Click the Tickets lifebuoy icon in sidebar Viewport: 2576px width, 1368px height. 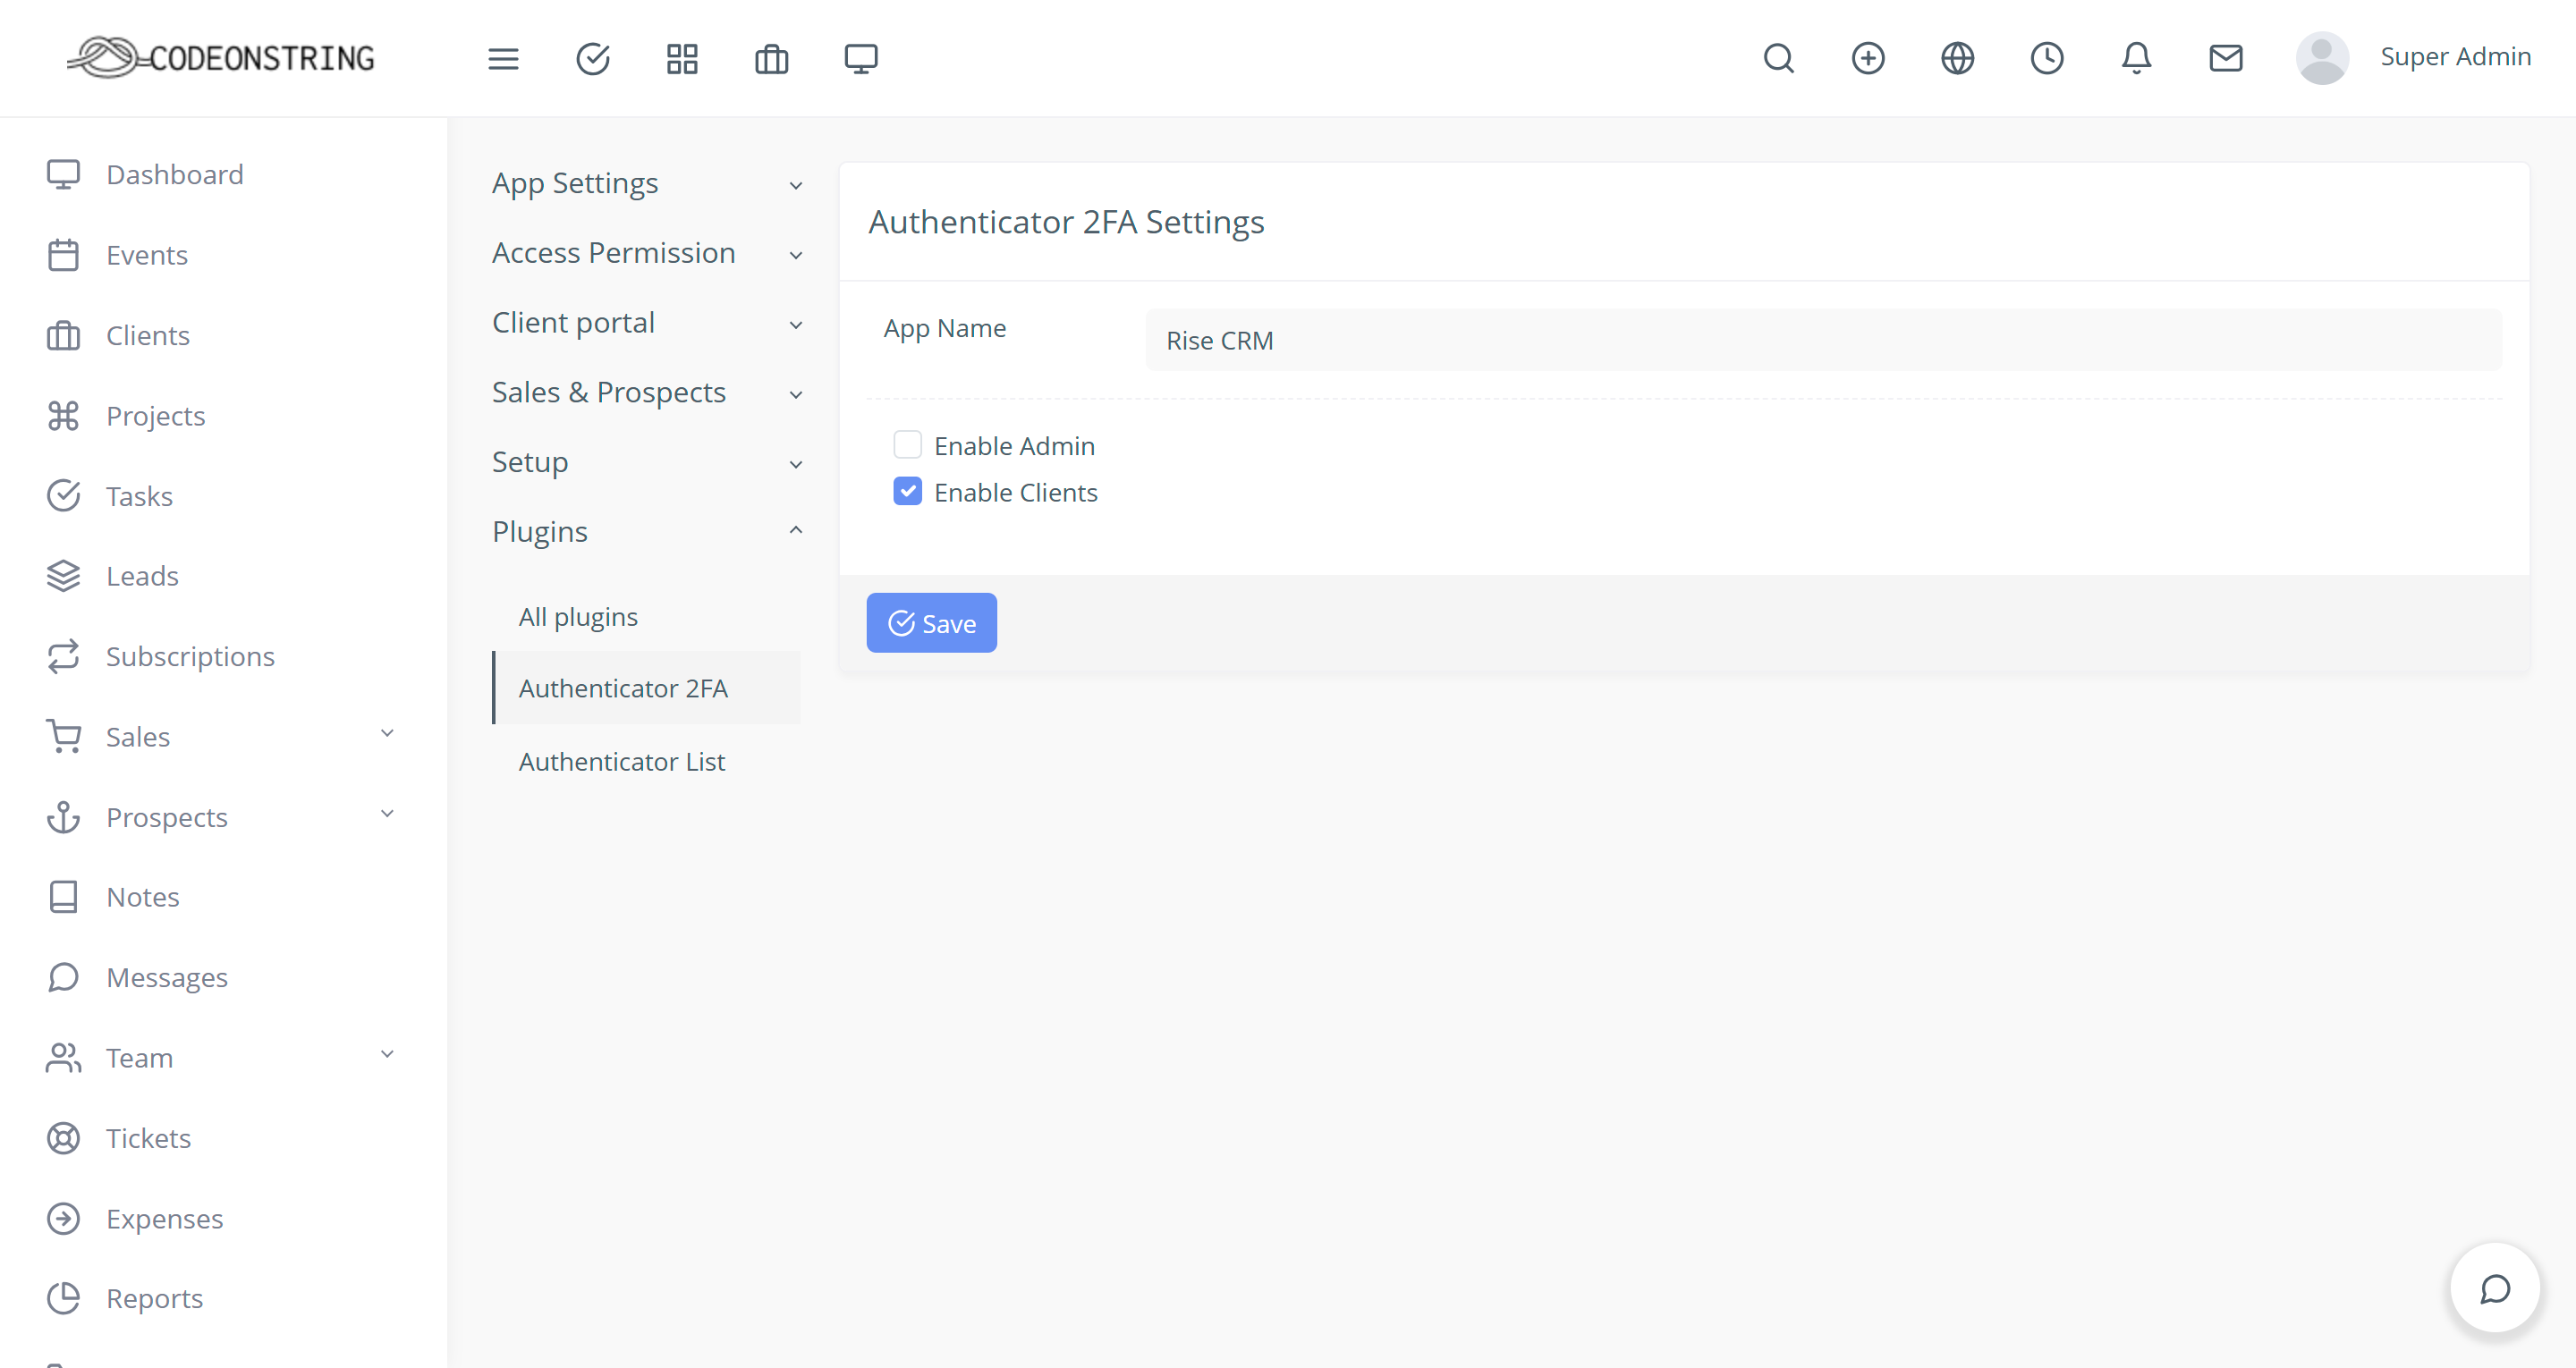63,1138
